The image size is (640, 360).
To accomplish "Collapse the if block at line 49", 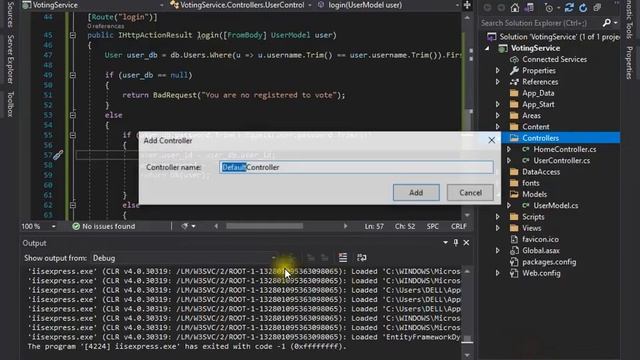I will [73, 76].
